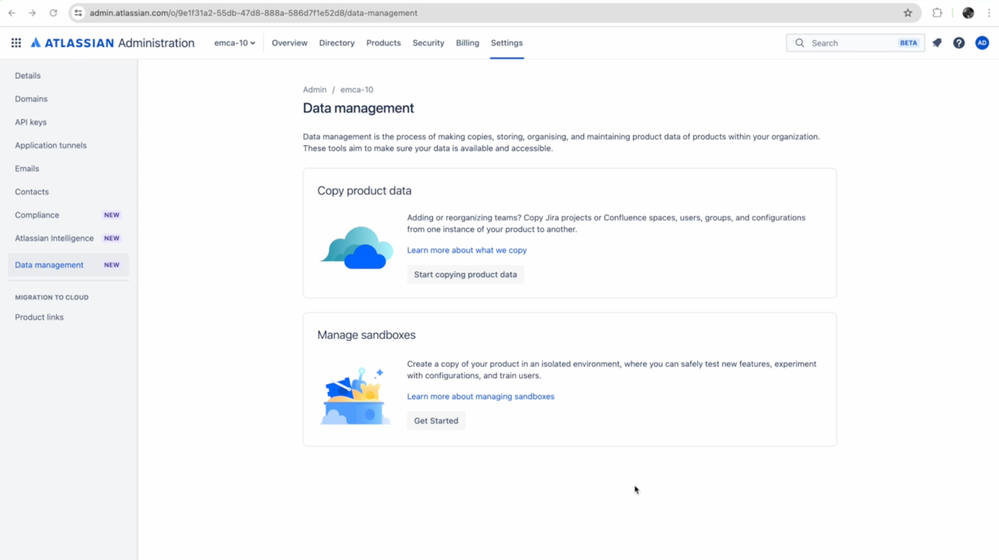Image resolution: width=999 pixels, height=560 pixels.
Task: Open Application tunnels in the sidebar
Action: click(x=51, y=145)
